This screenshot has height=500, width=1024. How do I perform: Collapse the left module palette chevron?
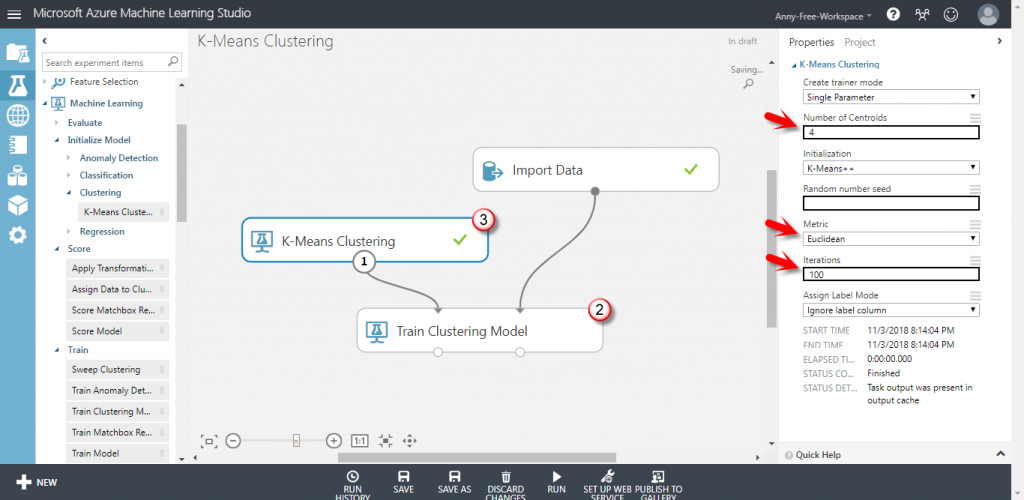pos(44,40)
